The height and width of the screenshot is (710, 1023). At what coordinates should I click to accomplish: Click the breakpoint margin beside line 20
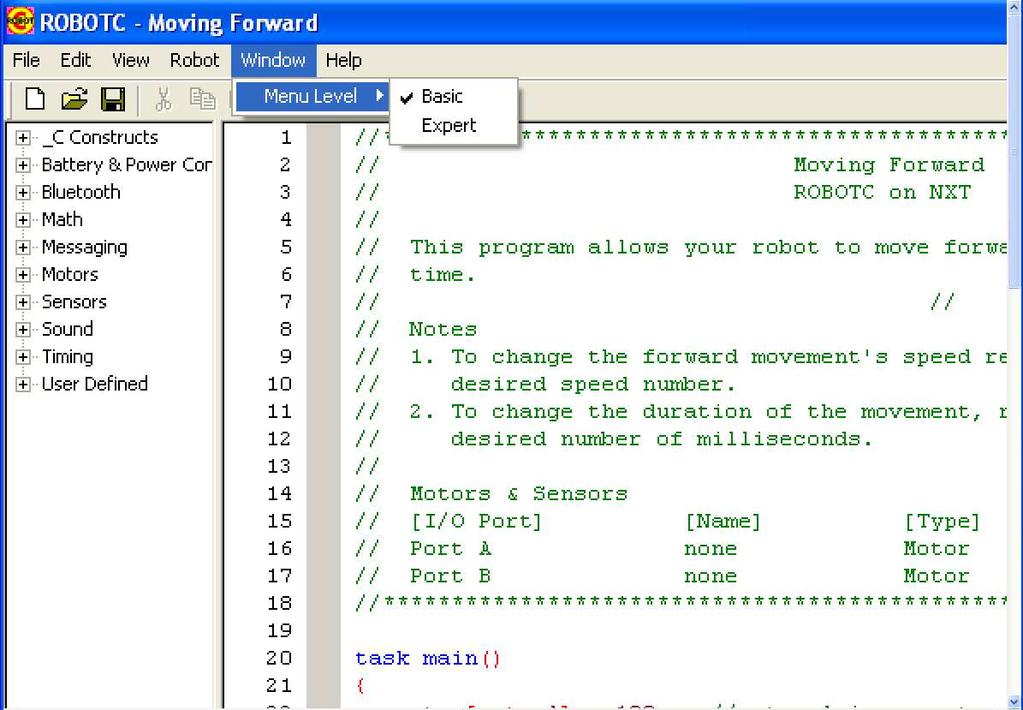[x=323, y=658]
